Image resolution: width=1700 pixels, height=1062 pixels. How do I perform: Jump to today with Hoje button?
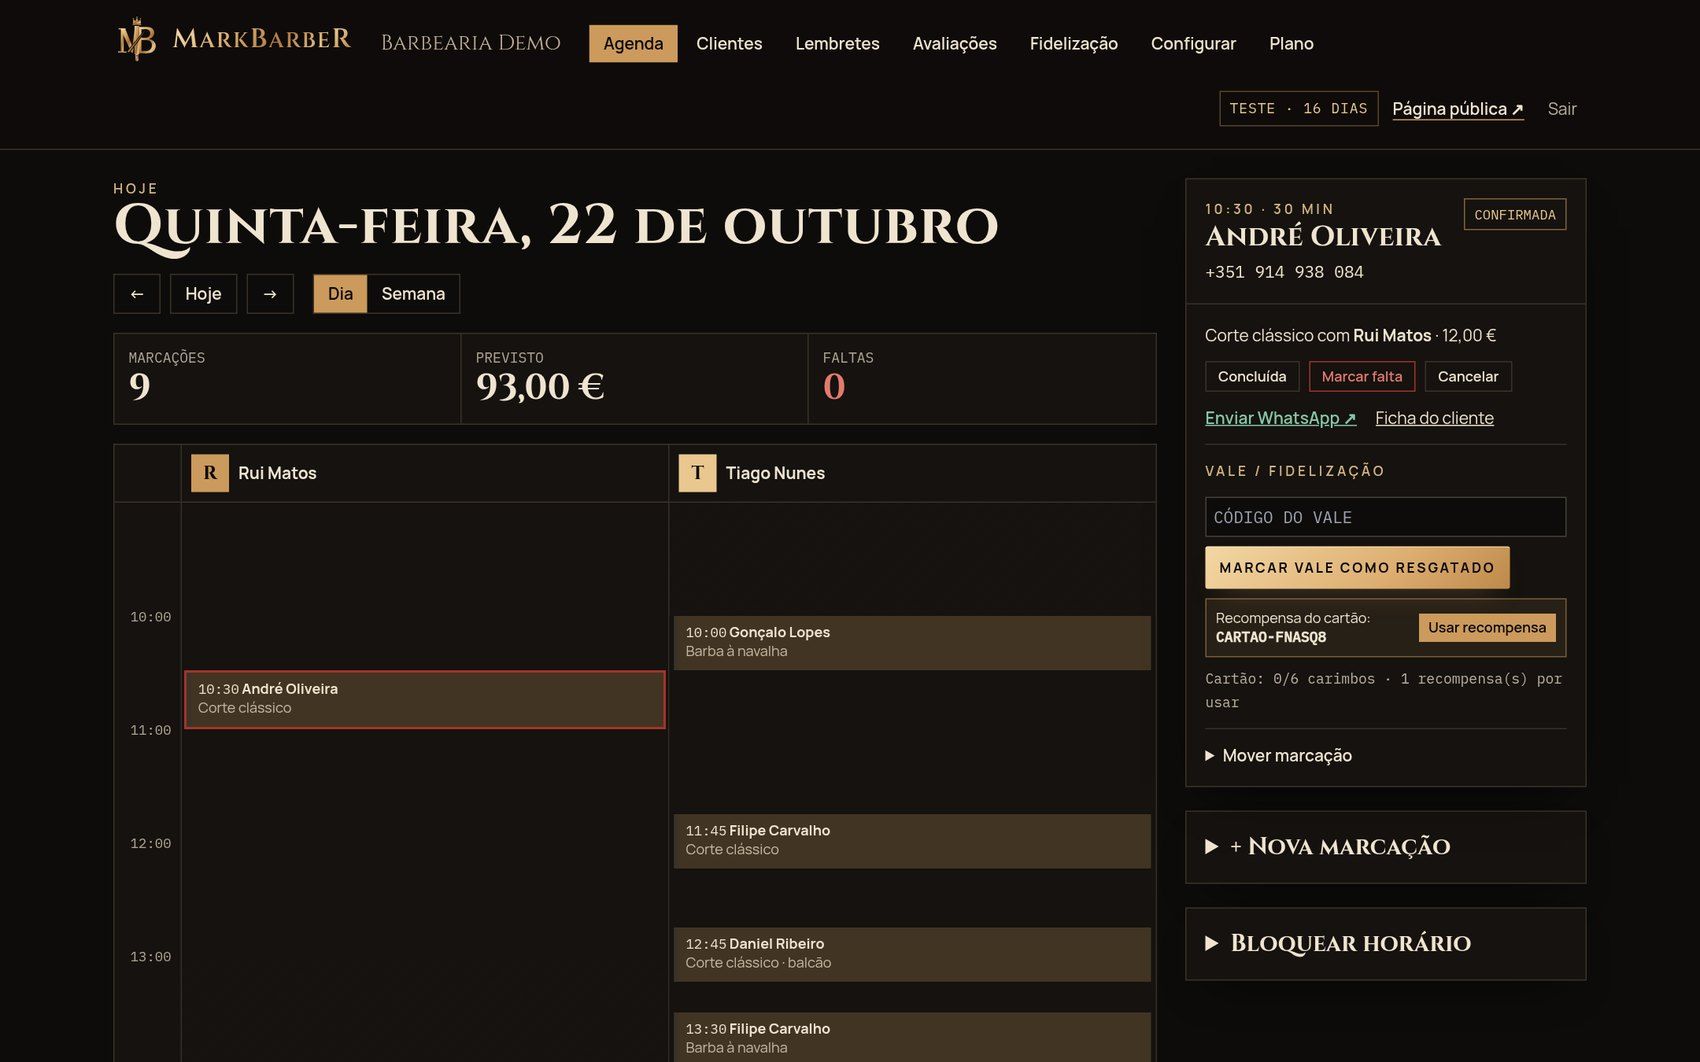(x=203, y=294)
